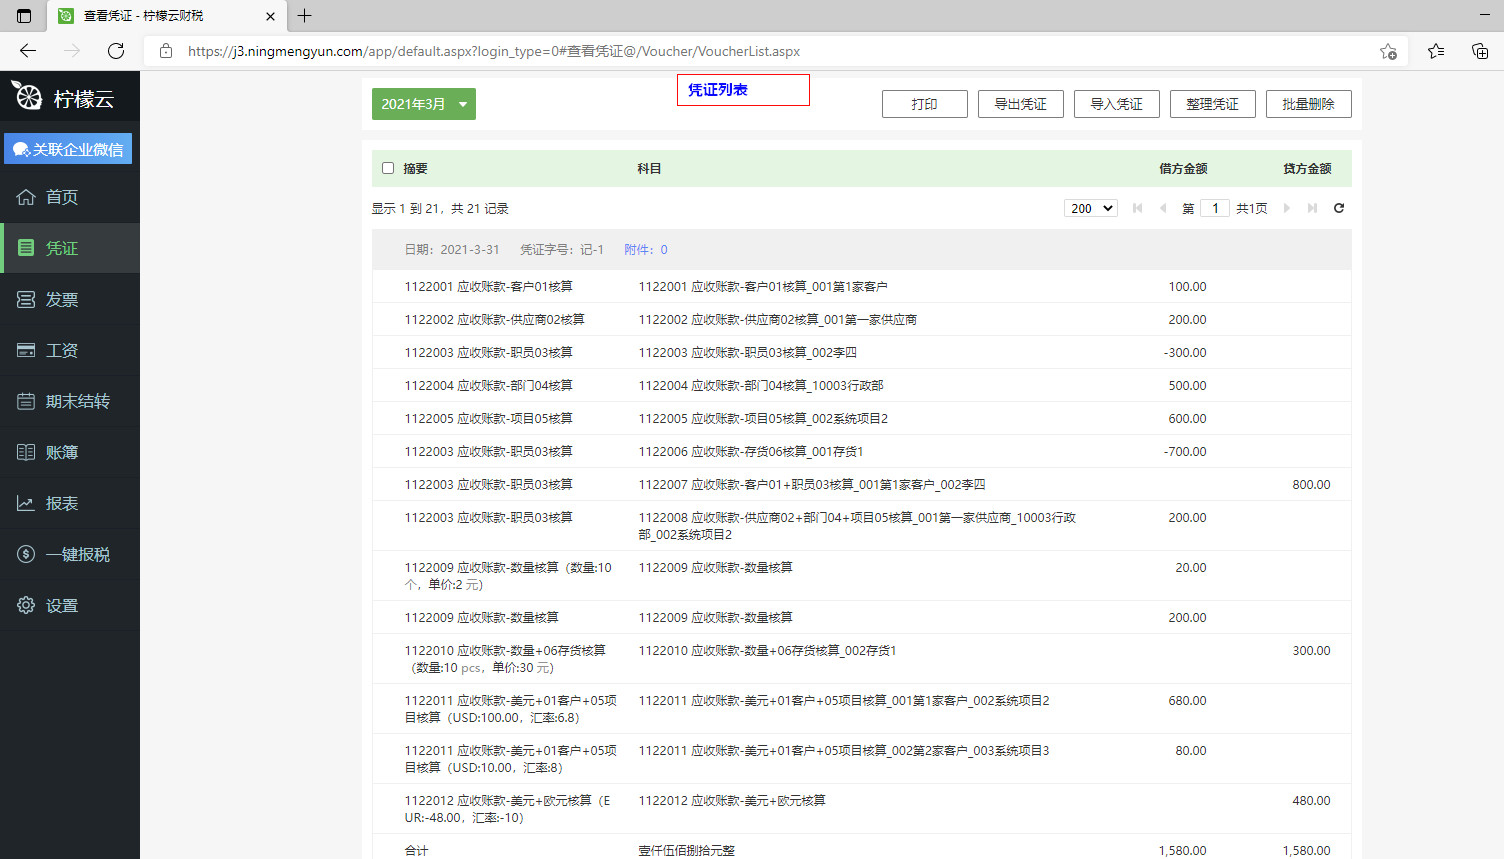Jump to the first page arrow

pyautogui.click(x=1137, y=208)
